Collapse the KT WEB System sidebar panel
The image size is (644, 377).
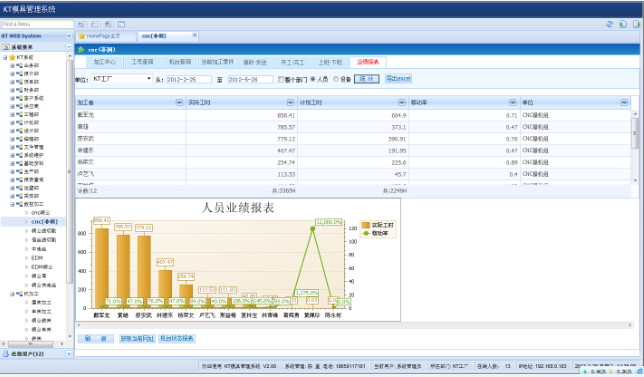(69, 36)
